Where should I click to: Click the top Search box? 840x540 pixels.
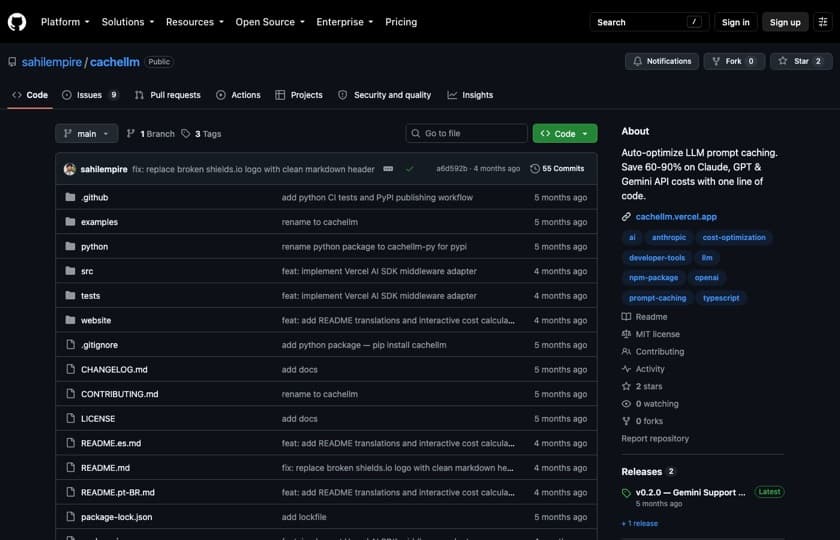point(649,22)
